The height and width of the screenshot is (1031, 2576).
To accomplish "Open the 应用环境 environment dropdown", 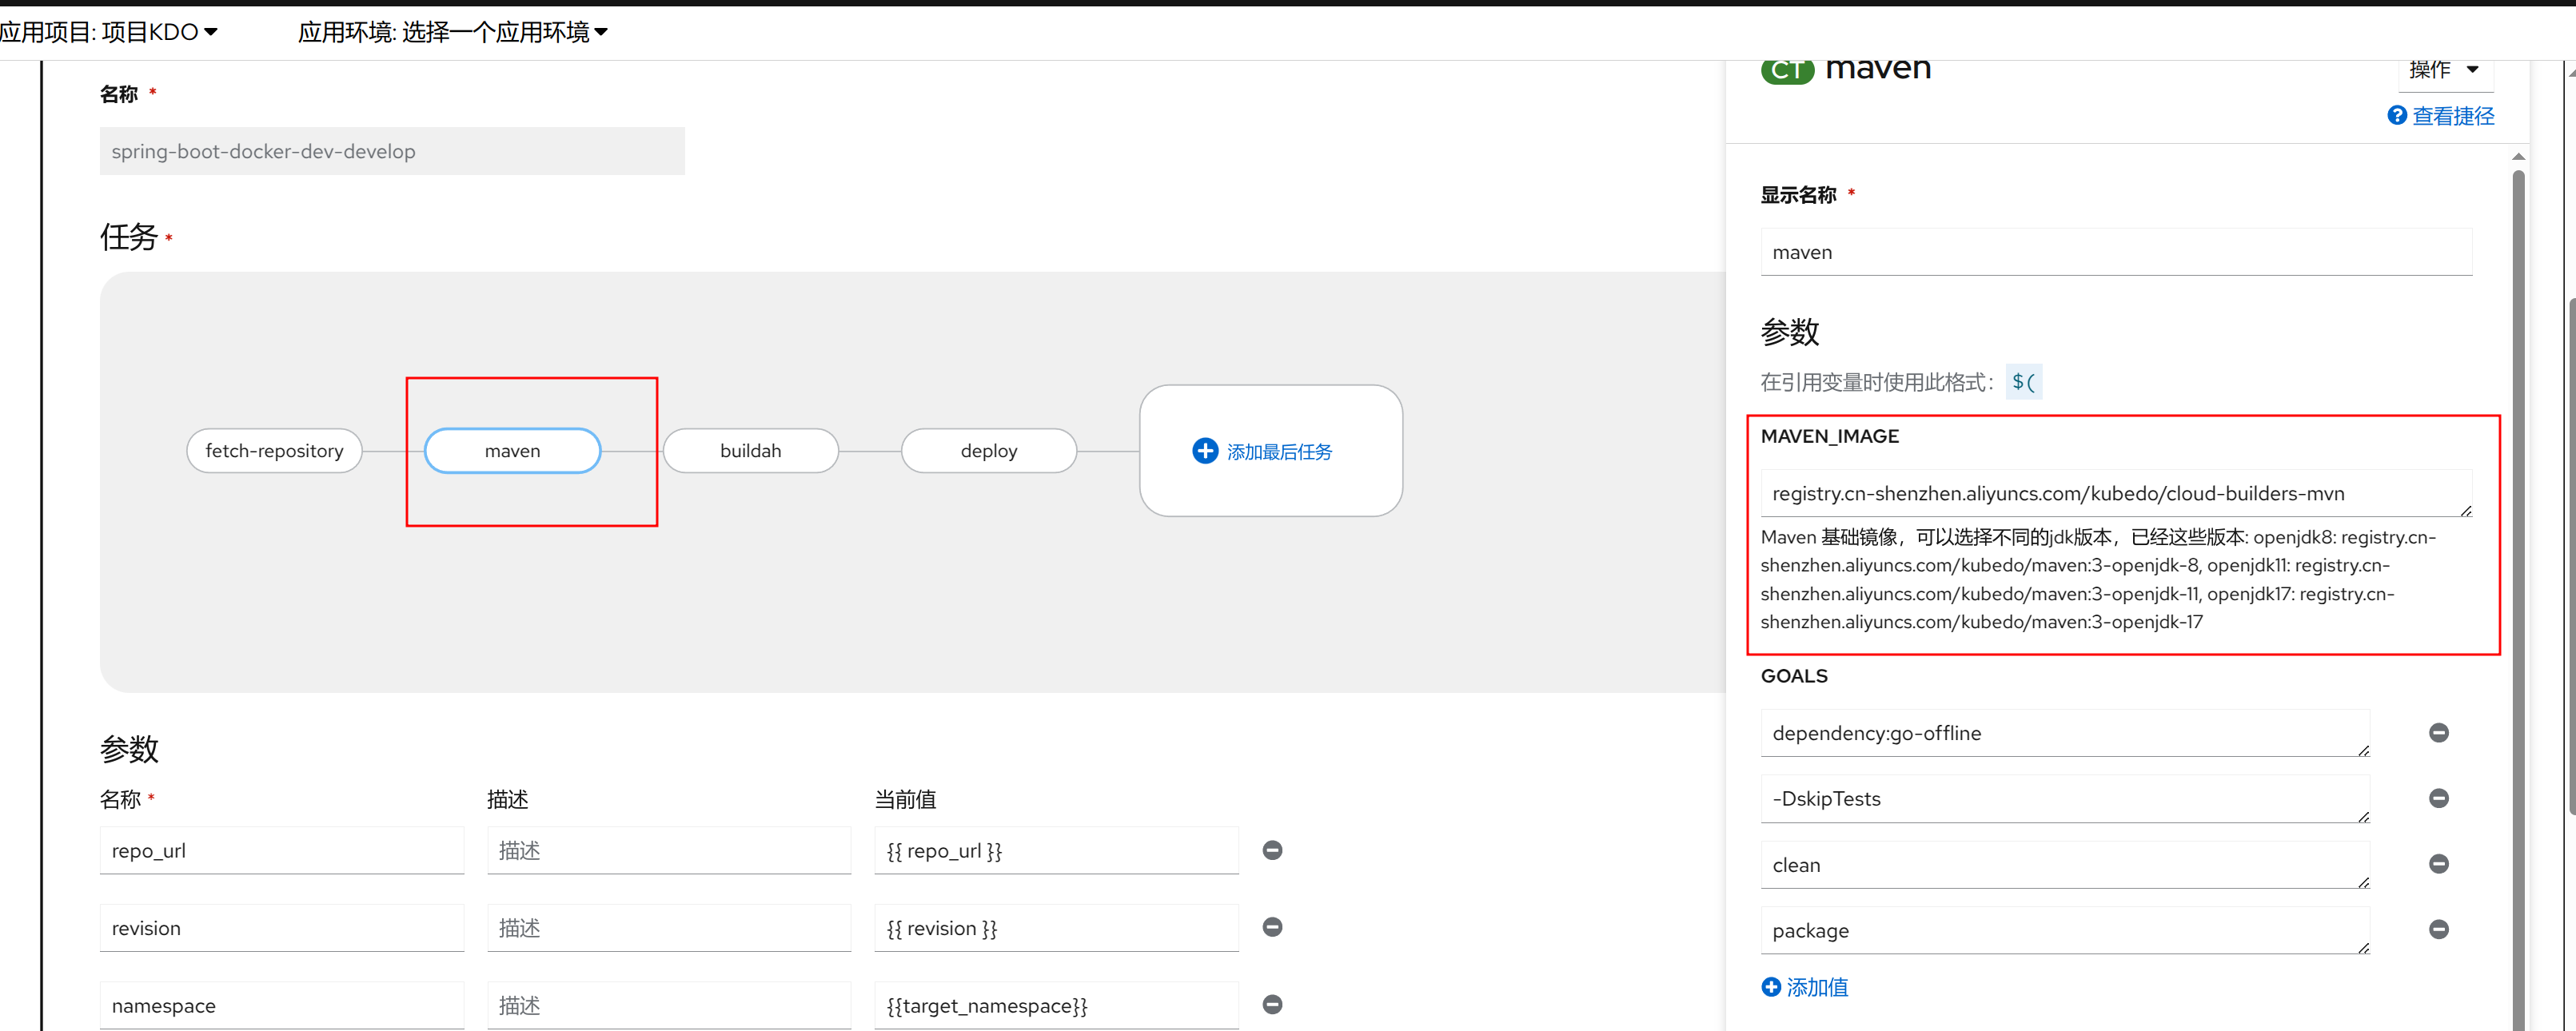I will [452, 32].
